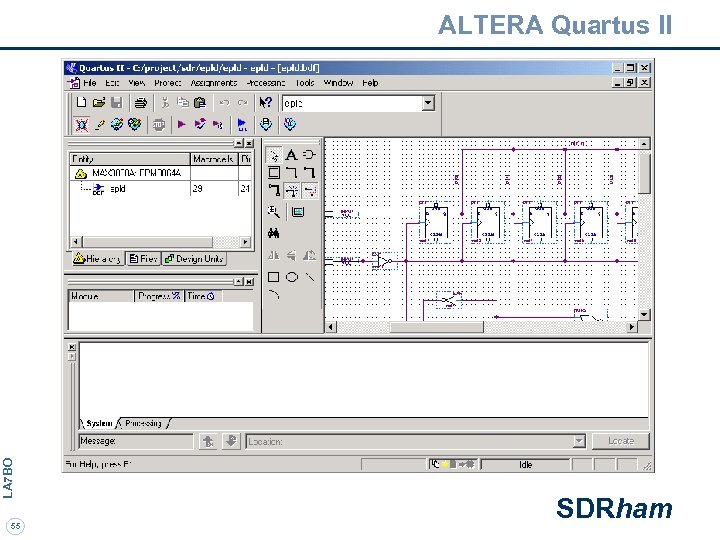Open the Compilation Report icon

pos(266,124)
